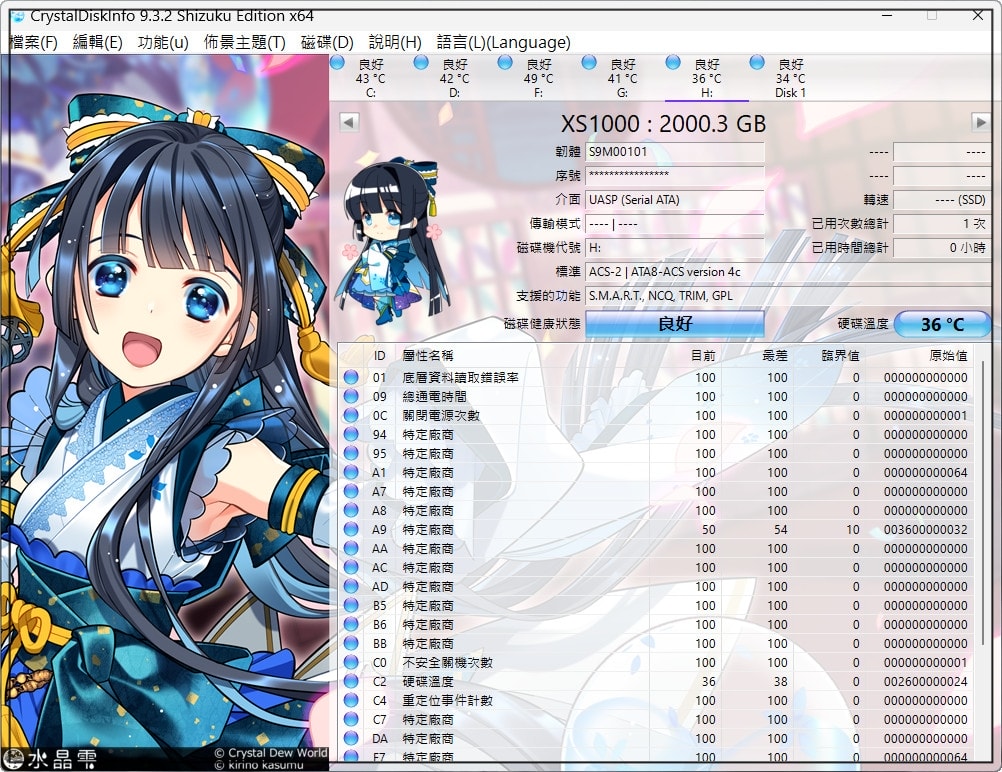Click the drive title XS1000 : 2000.3 GB

663,123
